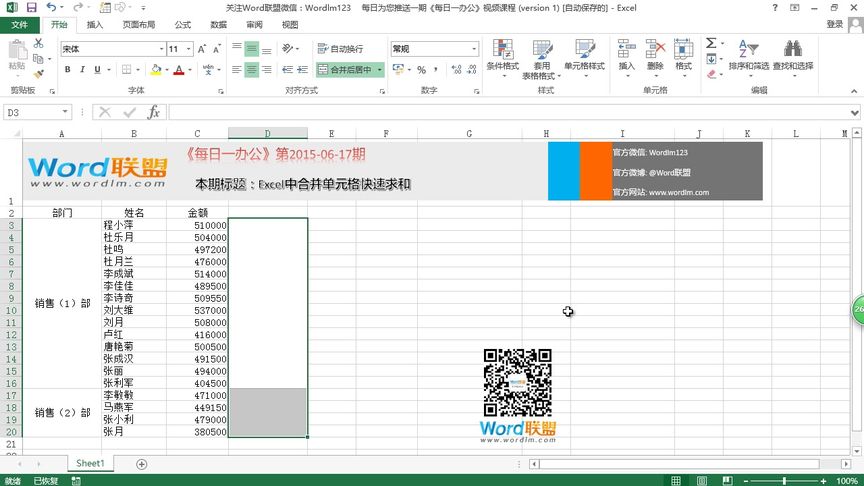
Task: Insert cells with the 插入 icon
Action: [x=627, y=57]
